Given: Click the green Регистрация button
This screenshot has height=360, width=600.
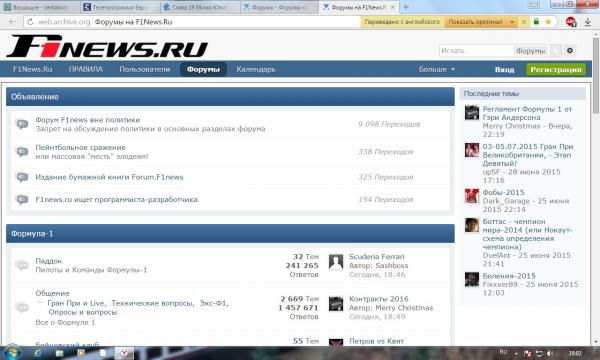Looking at the screenshot, I should pos(556,70).
